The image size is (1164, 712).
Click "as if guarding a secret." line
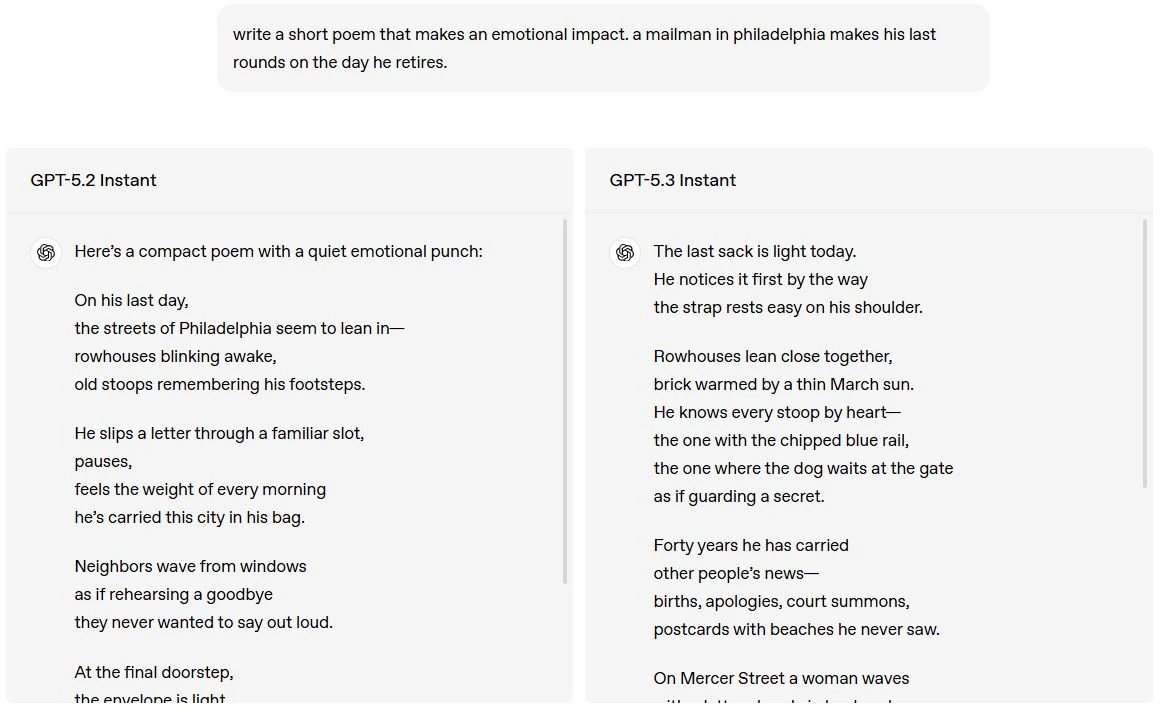tap(739, 497)
